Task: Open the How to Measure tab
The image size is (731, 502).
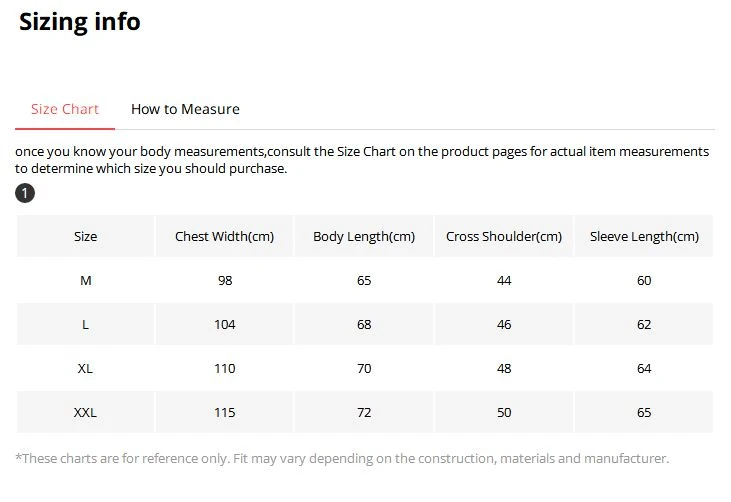Action: click(x=185, y=109)
